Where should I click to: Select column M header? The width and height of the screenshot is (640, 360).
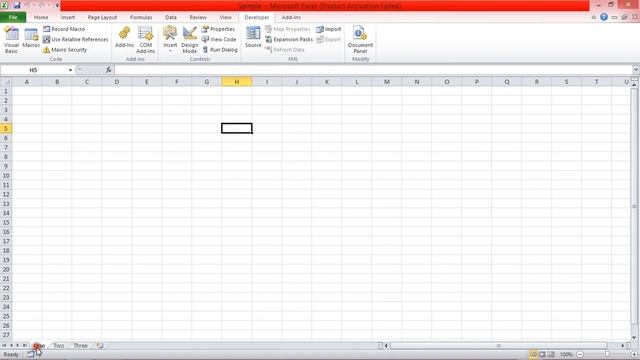(387, 82)
